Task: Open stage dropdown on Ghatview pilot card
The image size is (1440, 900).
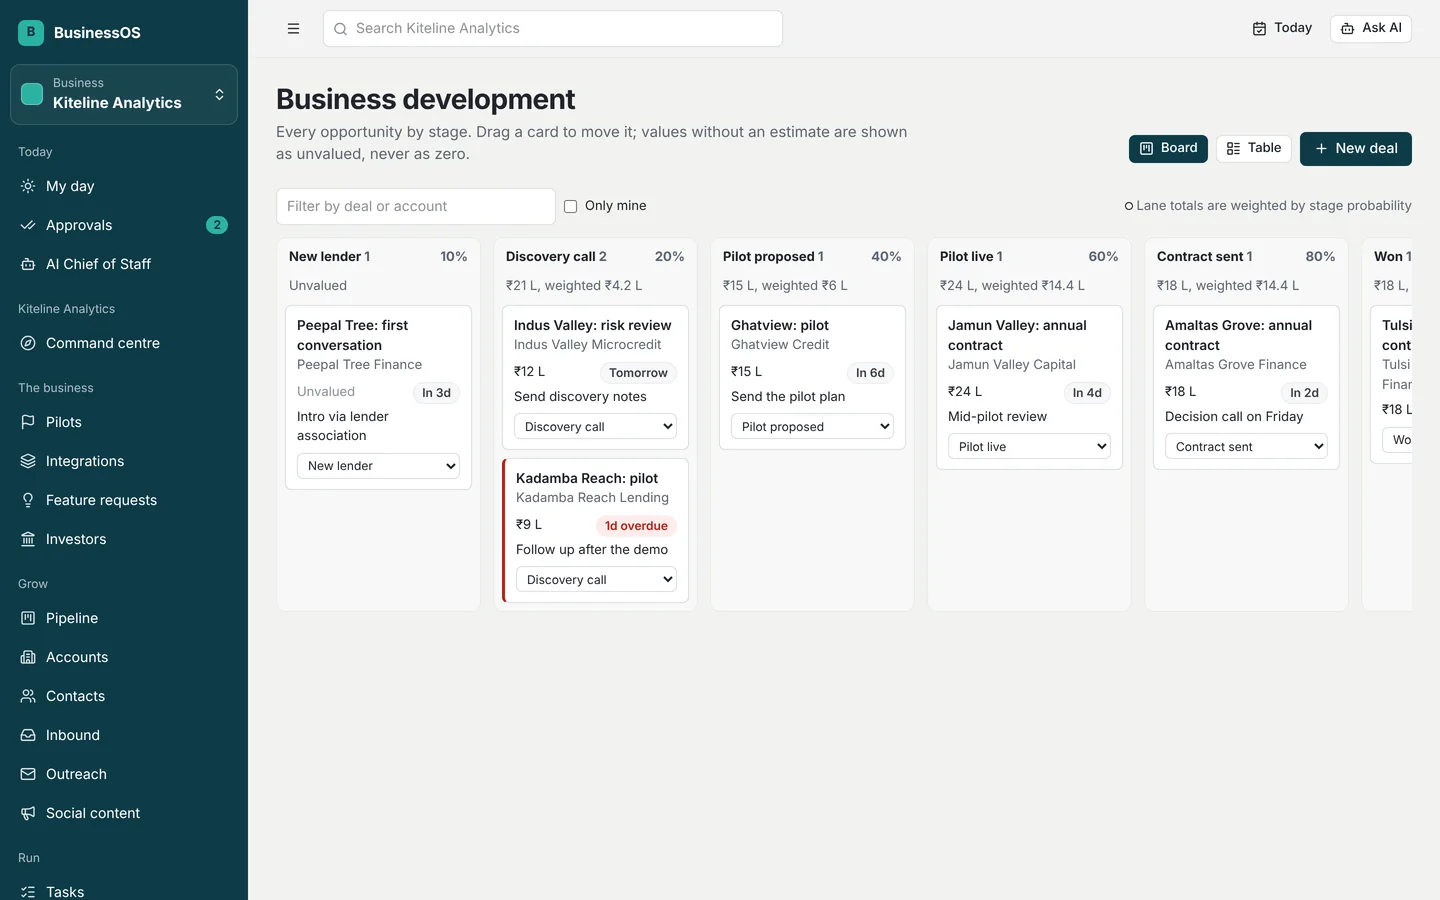Action: [x=812, y=427]
